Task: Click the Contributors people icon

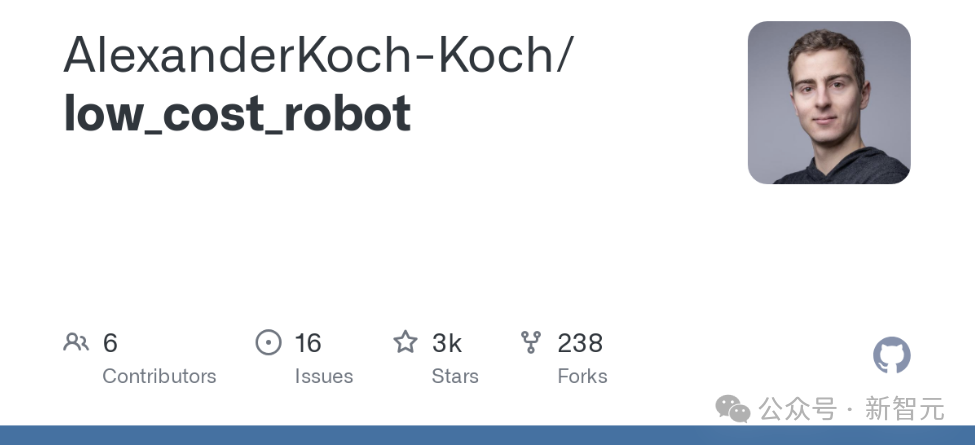Action: [x=76, y=343]
